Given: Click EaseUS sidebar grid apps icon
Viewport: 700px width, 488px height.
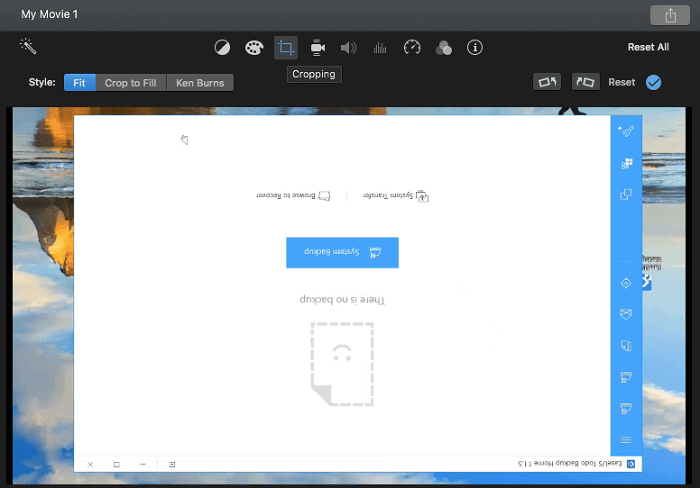Looking at the screenshot, I should pyautogui.click(x=626, y=163).
